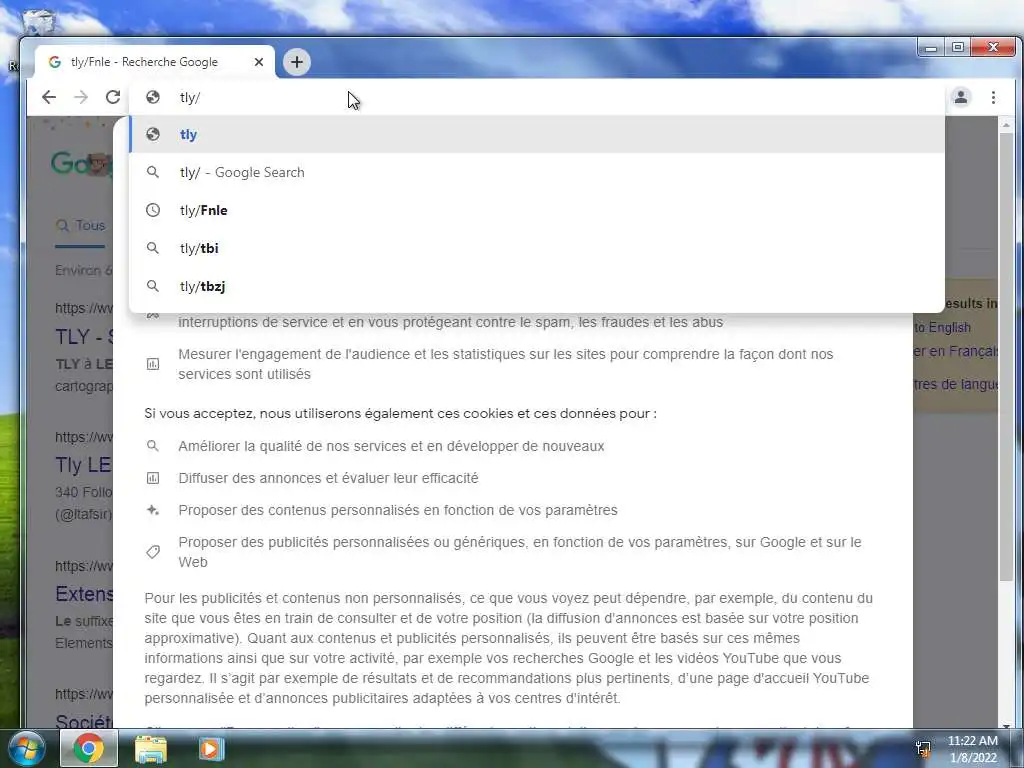Click tag icon beside 'Proposer des publicités'
The height and width of the screenshot is (768, 1024).
153,552
